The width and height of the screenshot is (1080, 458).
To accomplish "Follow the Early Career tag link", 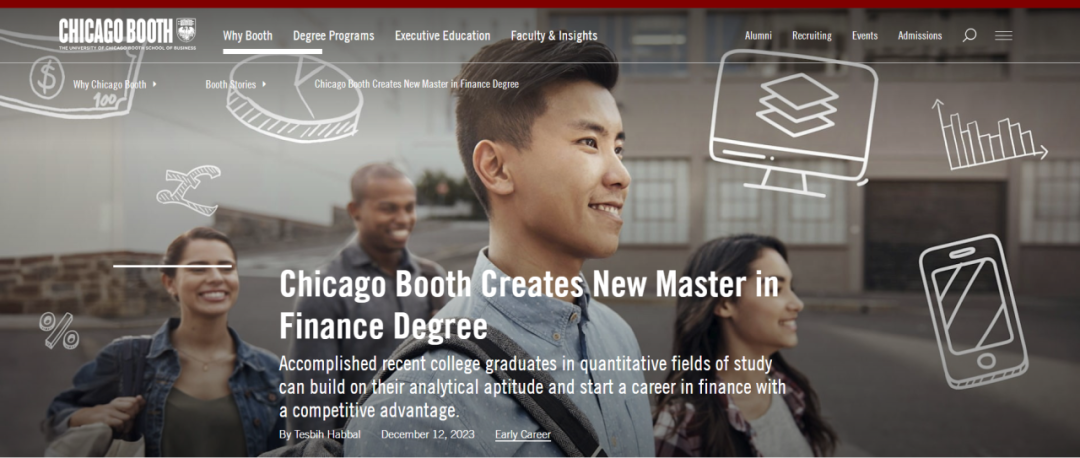I will [x=523, y=435].
